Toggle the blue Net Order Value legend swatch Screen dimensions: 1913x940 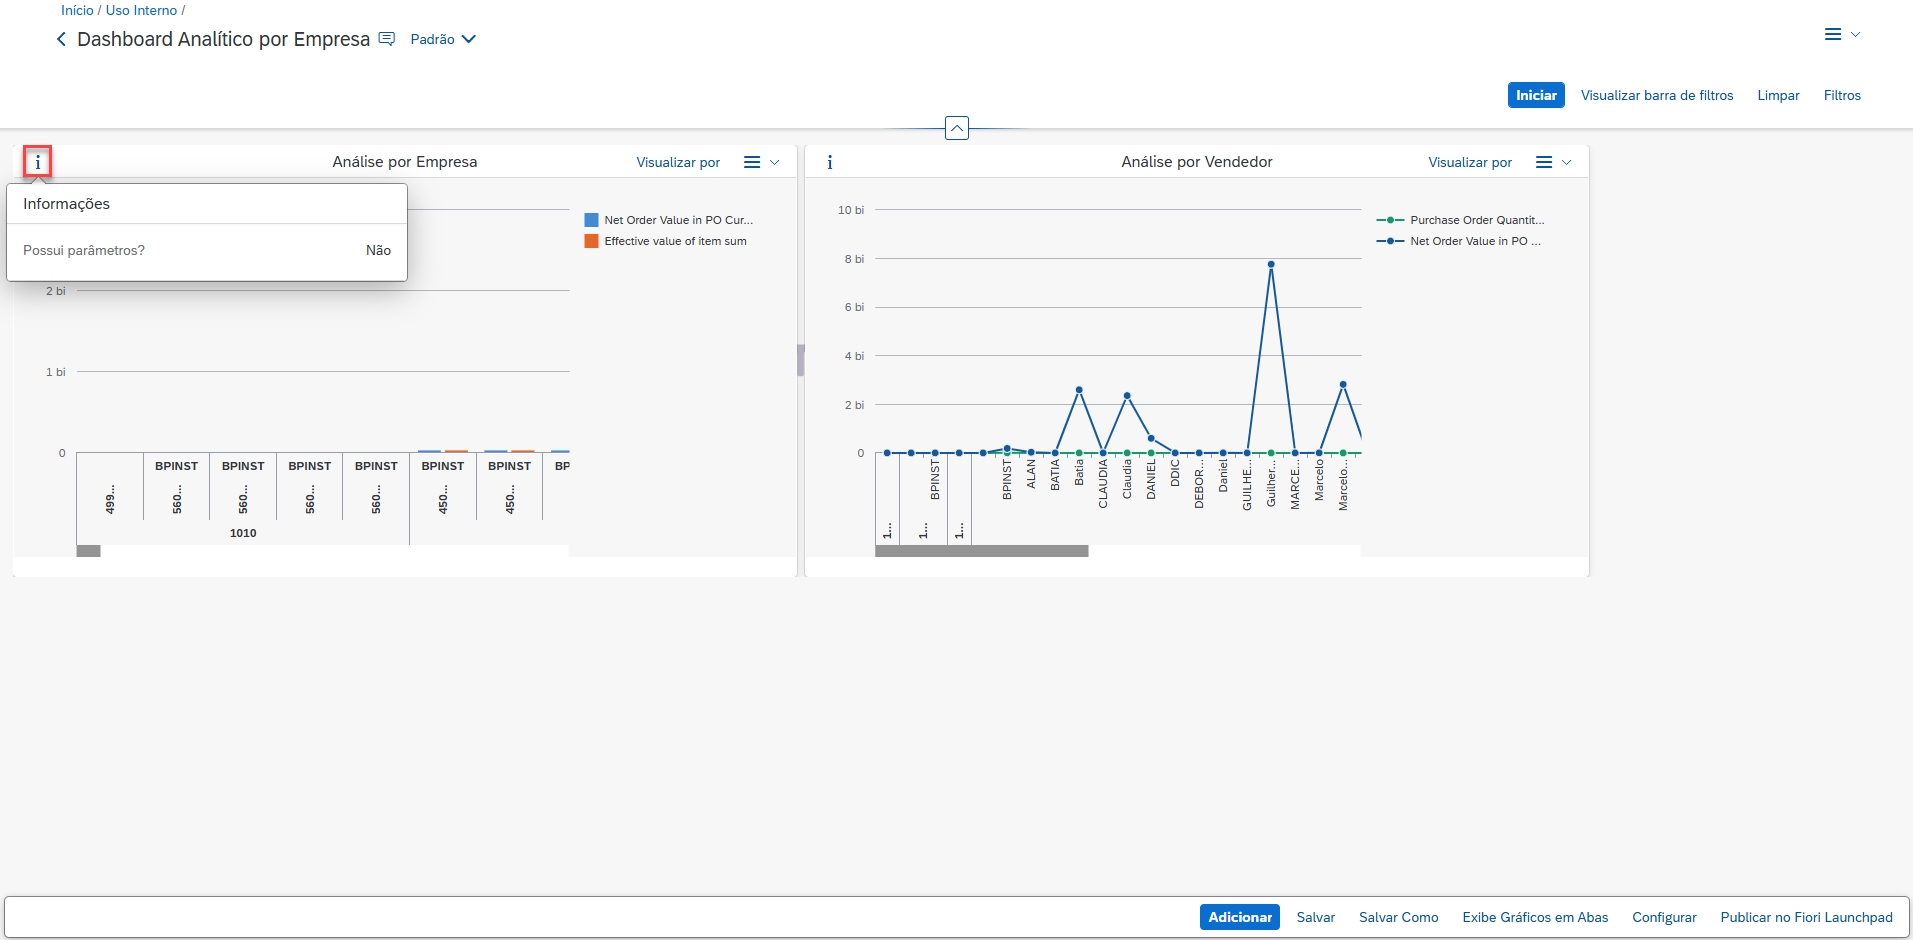pyautogui.click(x=592, y=220)
